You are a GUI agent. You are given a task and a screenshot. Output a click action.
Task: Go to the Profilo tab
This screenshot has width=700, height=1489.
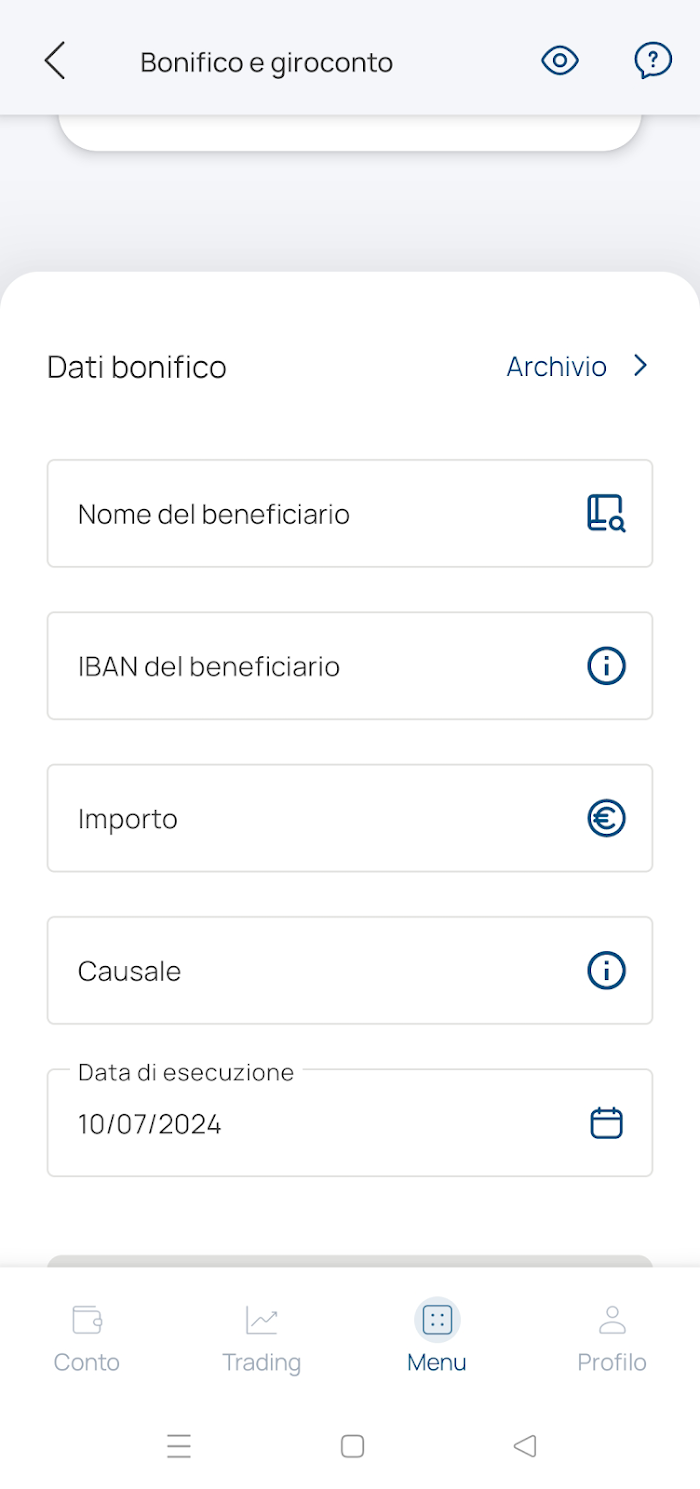tap(612, 1339)
